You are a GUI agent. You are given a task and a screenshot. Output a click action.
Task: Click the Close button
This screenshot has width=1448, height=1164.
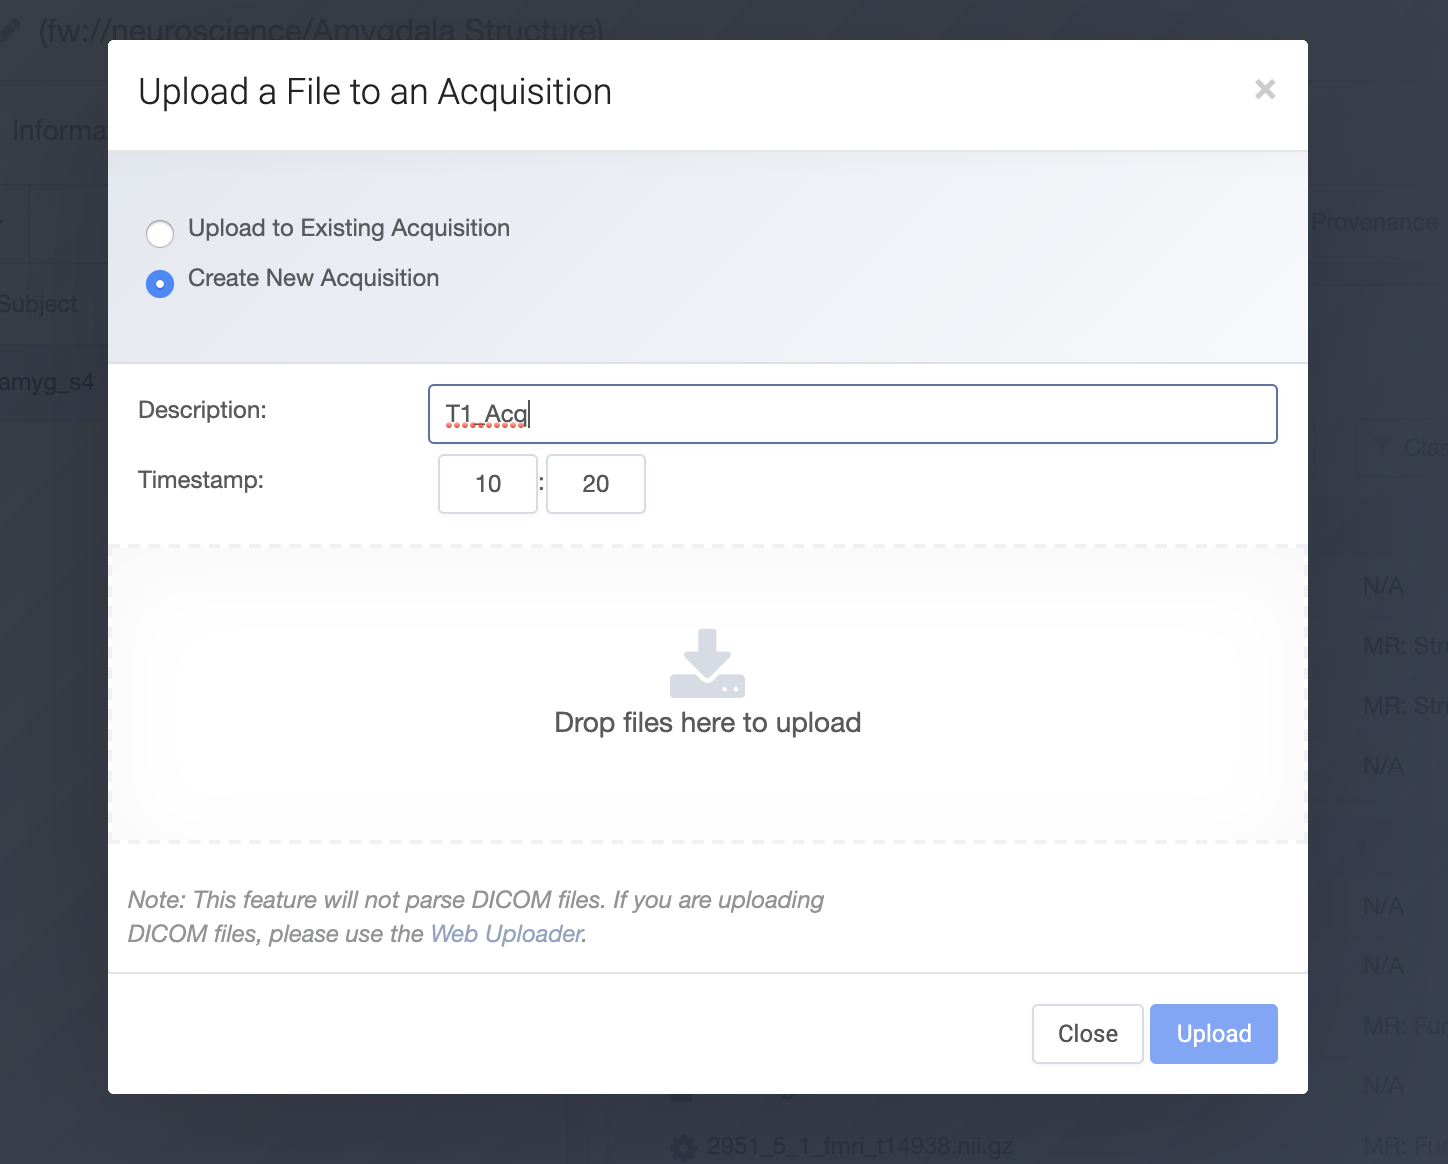[x=1088, y=1034]
